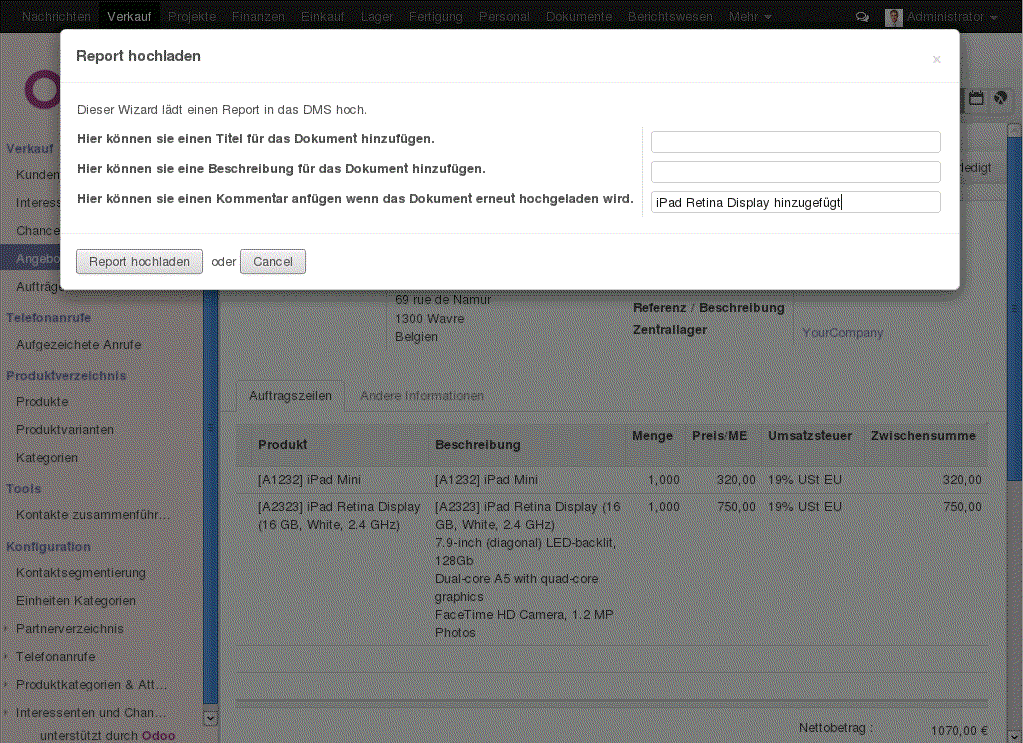Viewport: 1023px width, 743px height.
Task: Click the Nettobetrag value 1070,00 €
Action: (x=959, y=731)
